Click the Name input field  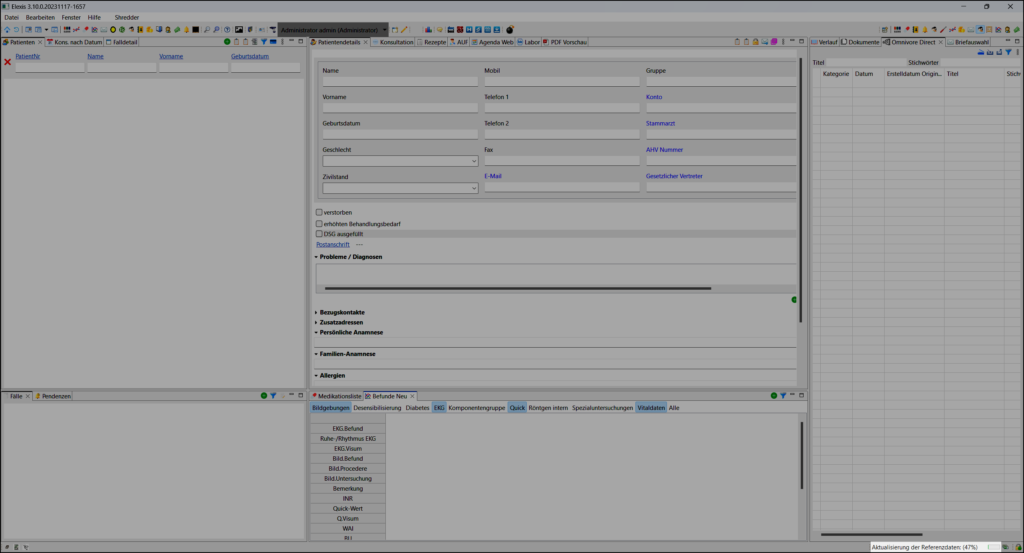click(400, 81)
